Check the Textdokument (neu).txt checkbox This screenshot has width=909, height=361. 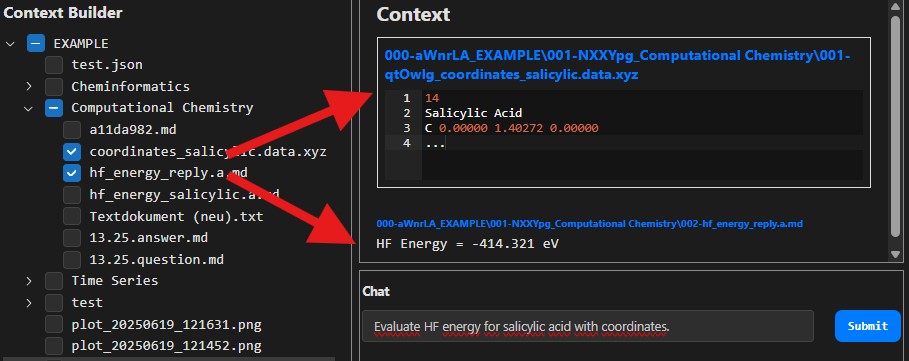pos(72,216)
